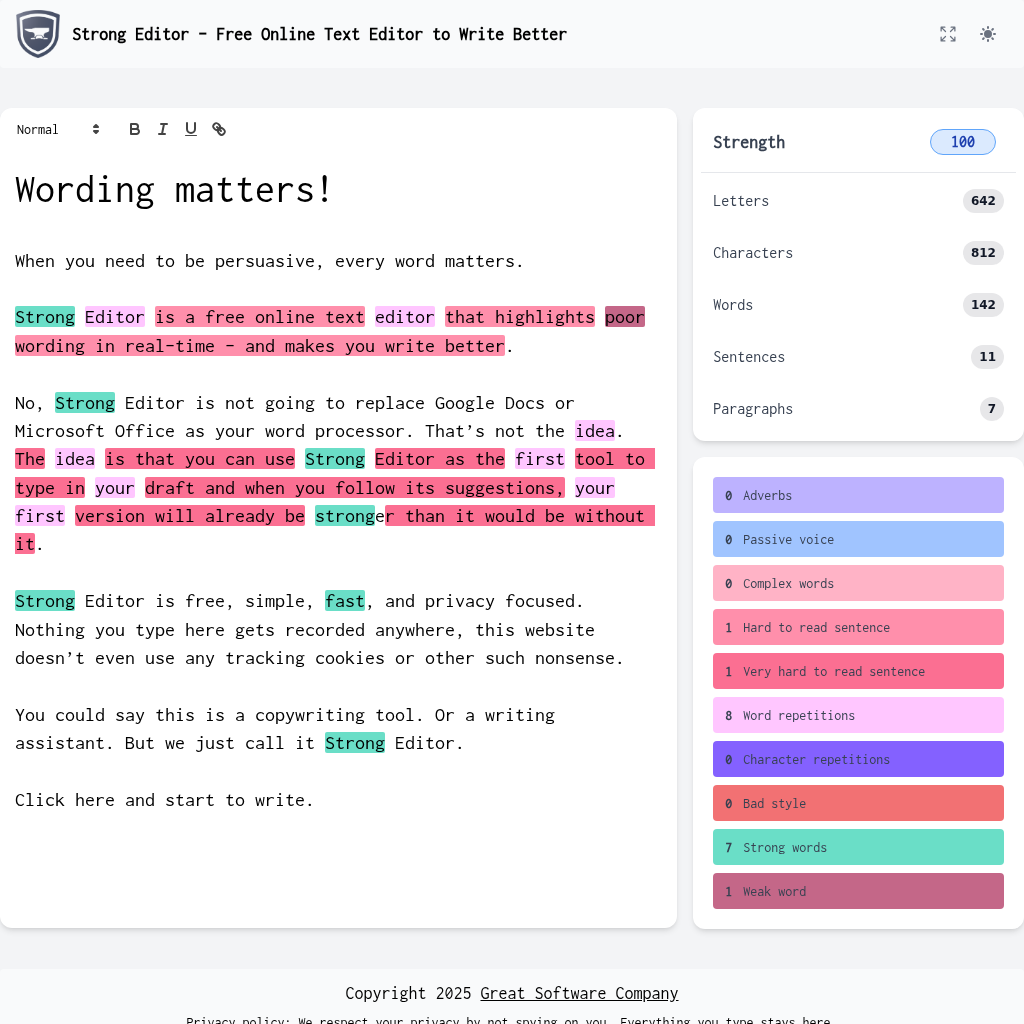Image resolution: width=1024 pixels, height=1024 pixels.
Task: Click the highlighted word 'editor' in second paragraph
Action: pos(404,317)
